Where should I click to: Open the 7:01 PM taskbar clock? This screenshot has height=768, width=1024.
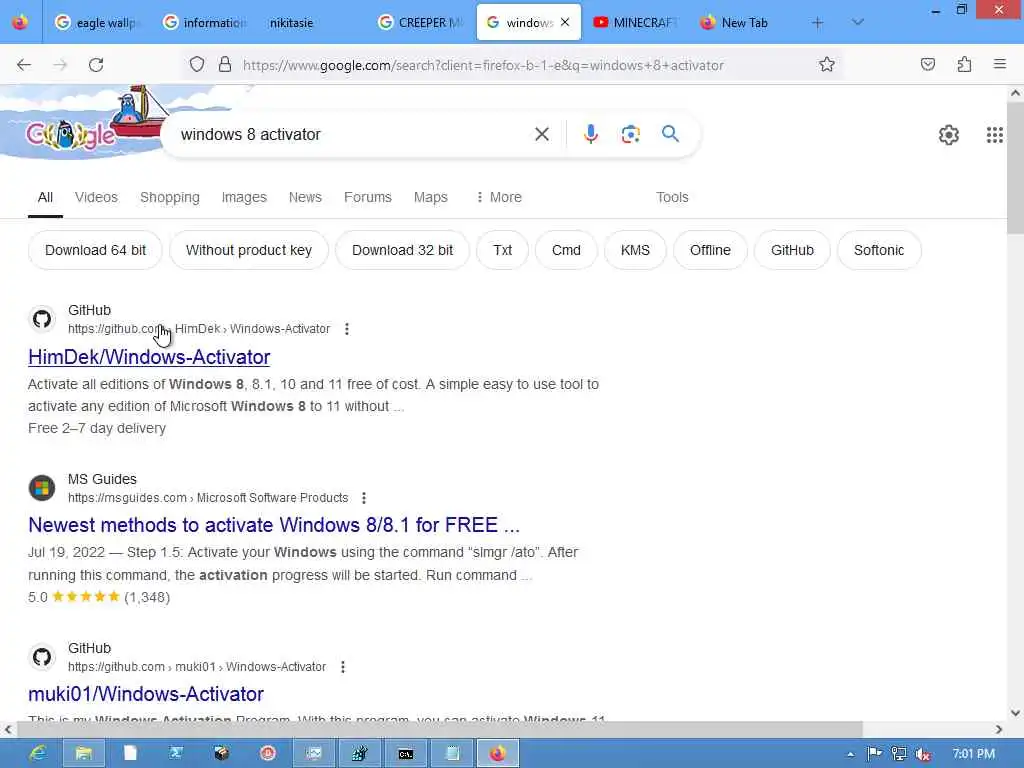pos(974,754)
